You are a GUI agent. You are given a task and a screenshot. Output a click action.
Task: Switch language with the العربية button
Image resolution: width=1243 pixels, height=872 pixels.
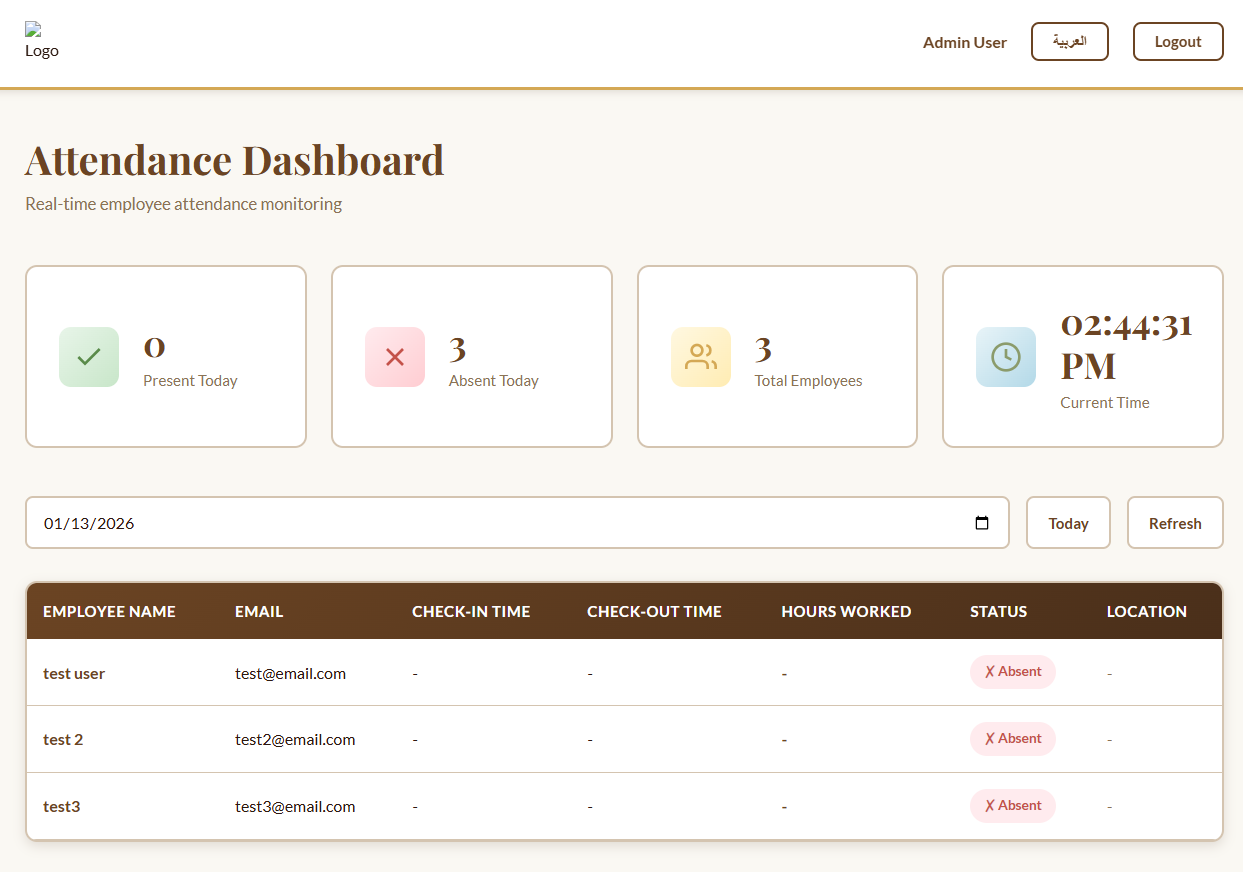1070,42
